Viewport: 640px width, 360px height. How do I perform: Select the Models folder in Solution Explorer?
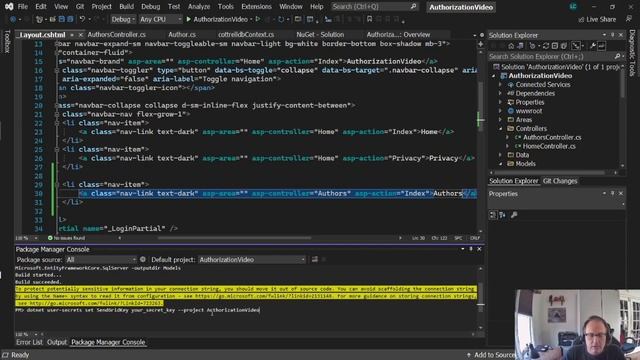(525, 164)
